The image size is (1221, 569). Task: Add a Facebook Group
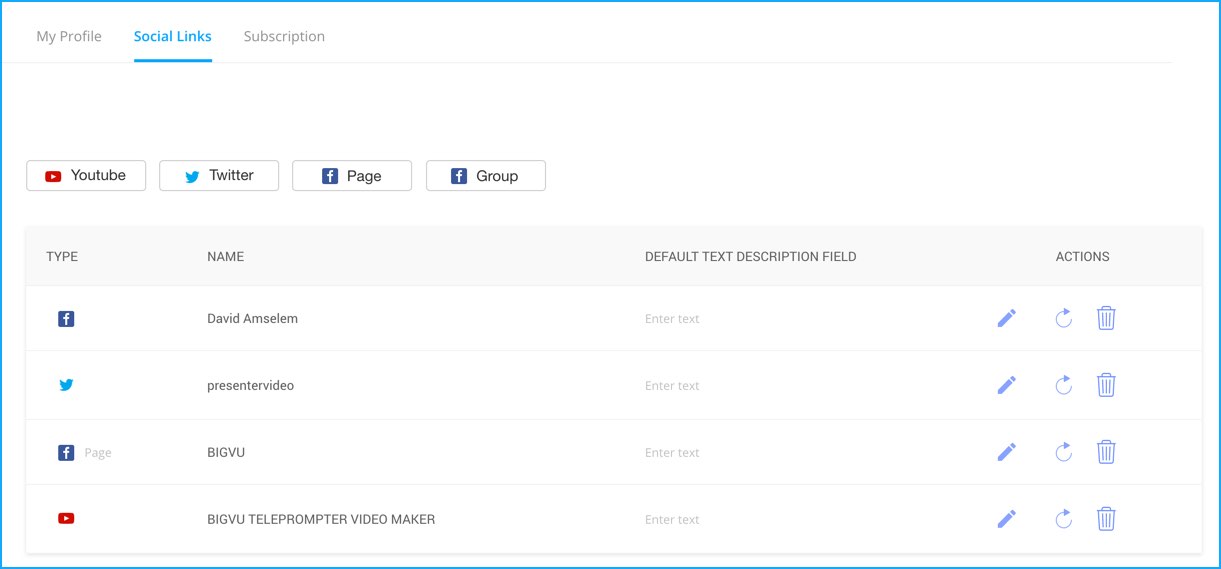click(x=486, y=175)
